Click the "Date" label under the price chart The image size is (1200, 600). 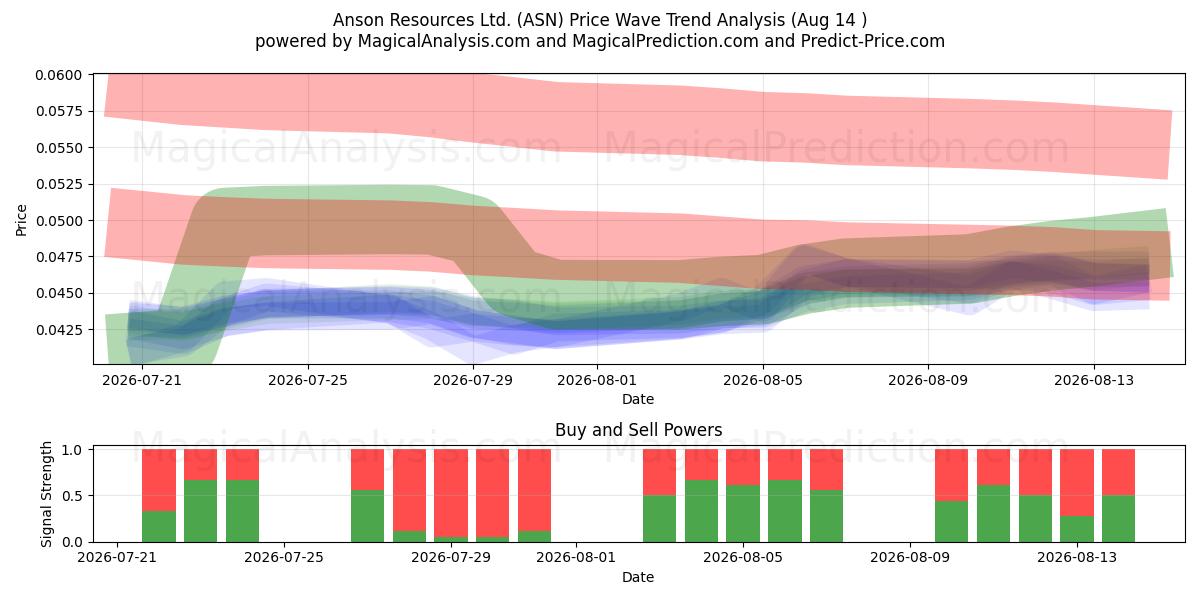point(638,399)
